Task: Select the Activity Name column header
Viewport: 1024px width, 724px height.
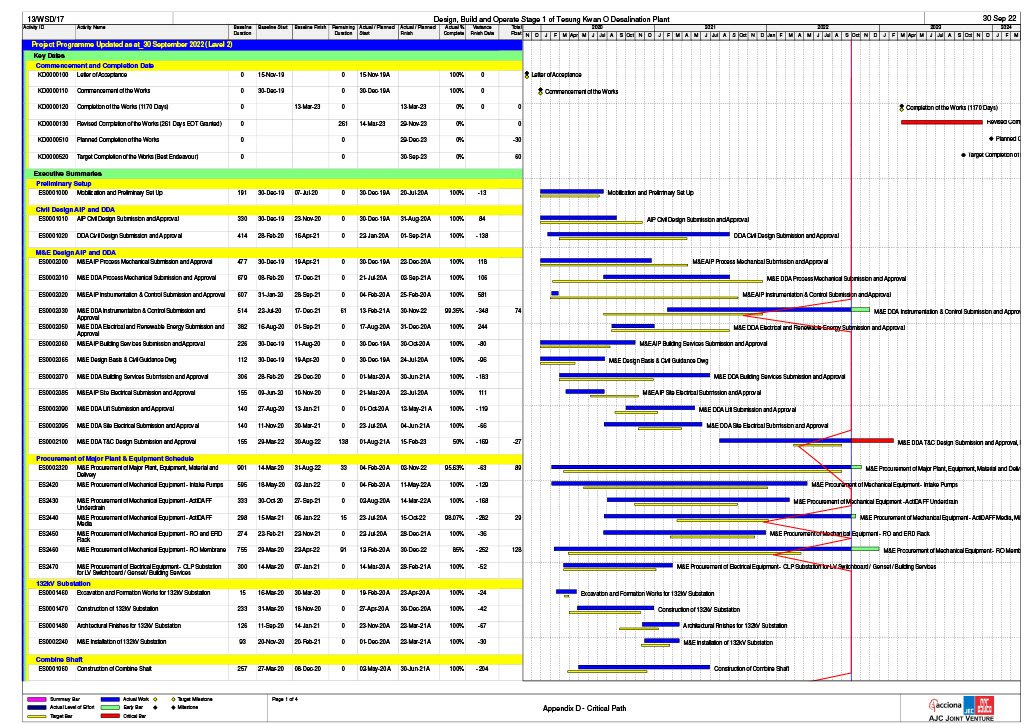Action: coord(92,27)
